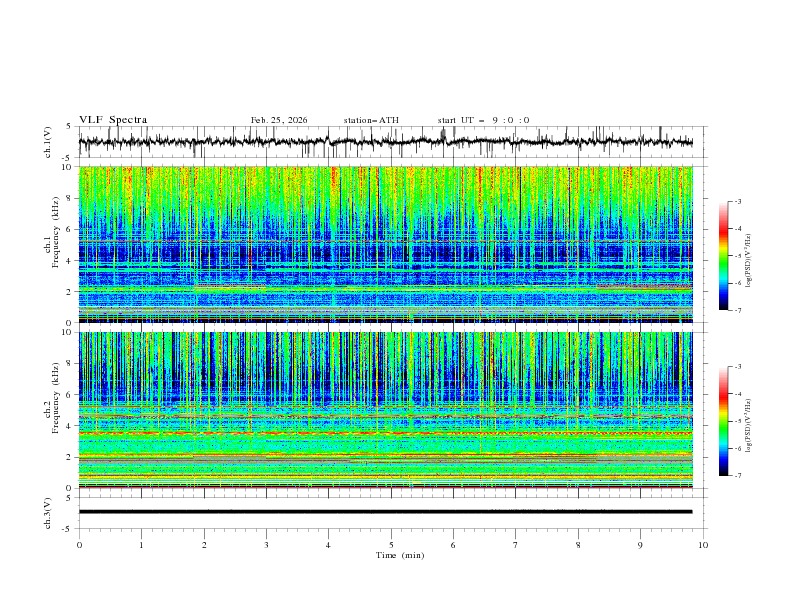This screenshot has height=612, width=792.
Task: Click the ch.1 "Frequency (kHz)" axis label
Action: tap(55, 233)
